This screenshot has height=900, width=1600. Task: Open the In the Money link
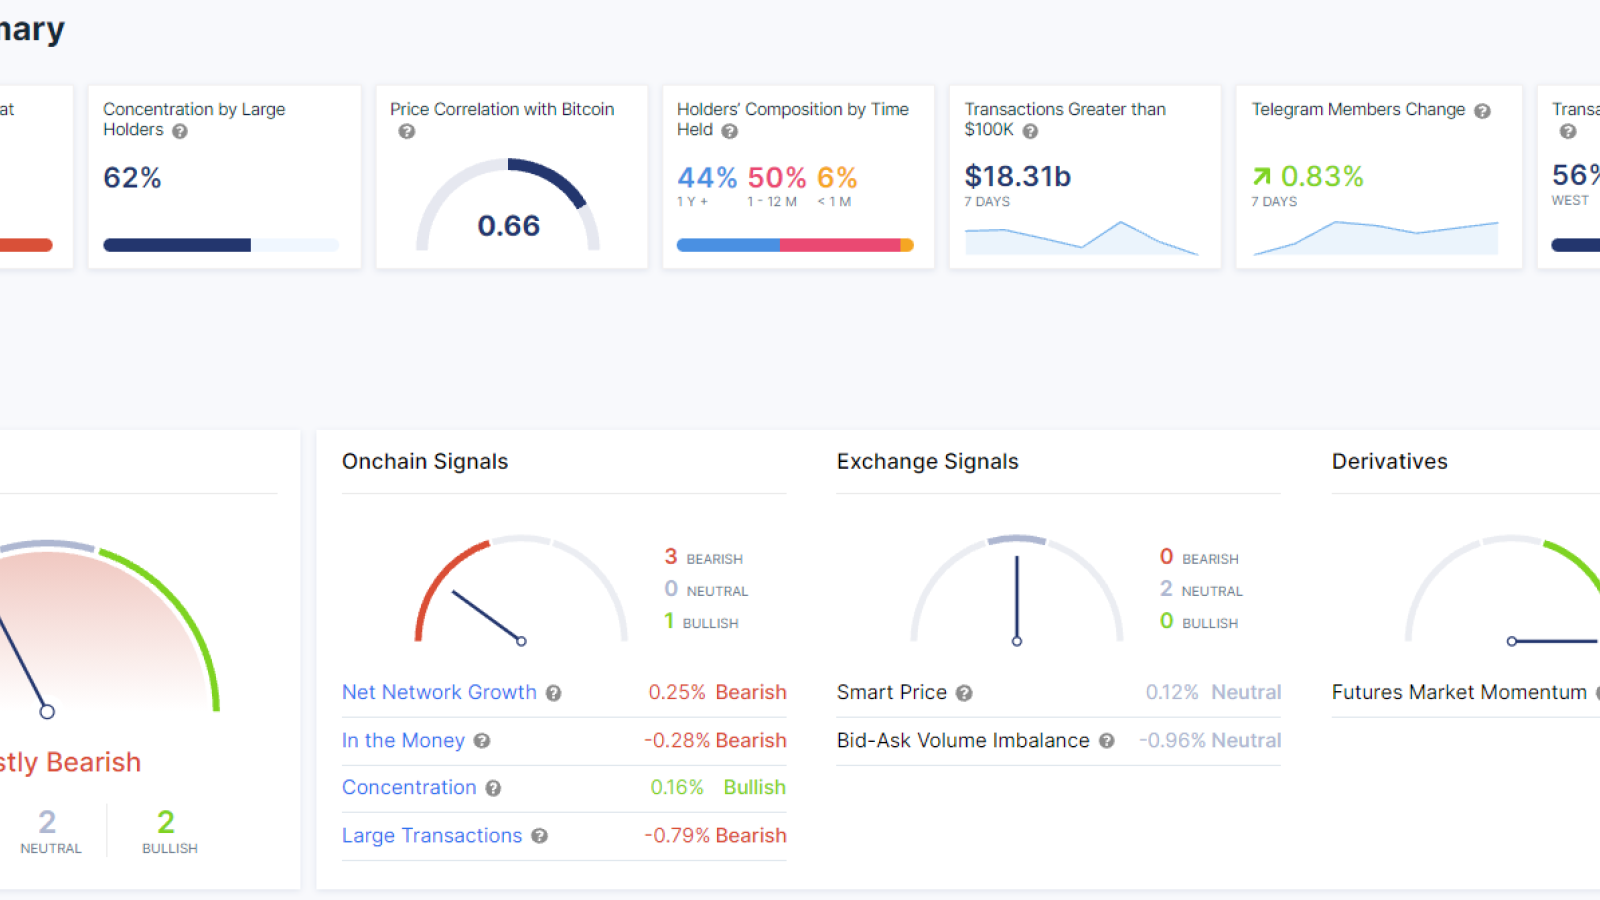tap(403, 740)
